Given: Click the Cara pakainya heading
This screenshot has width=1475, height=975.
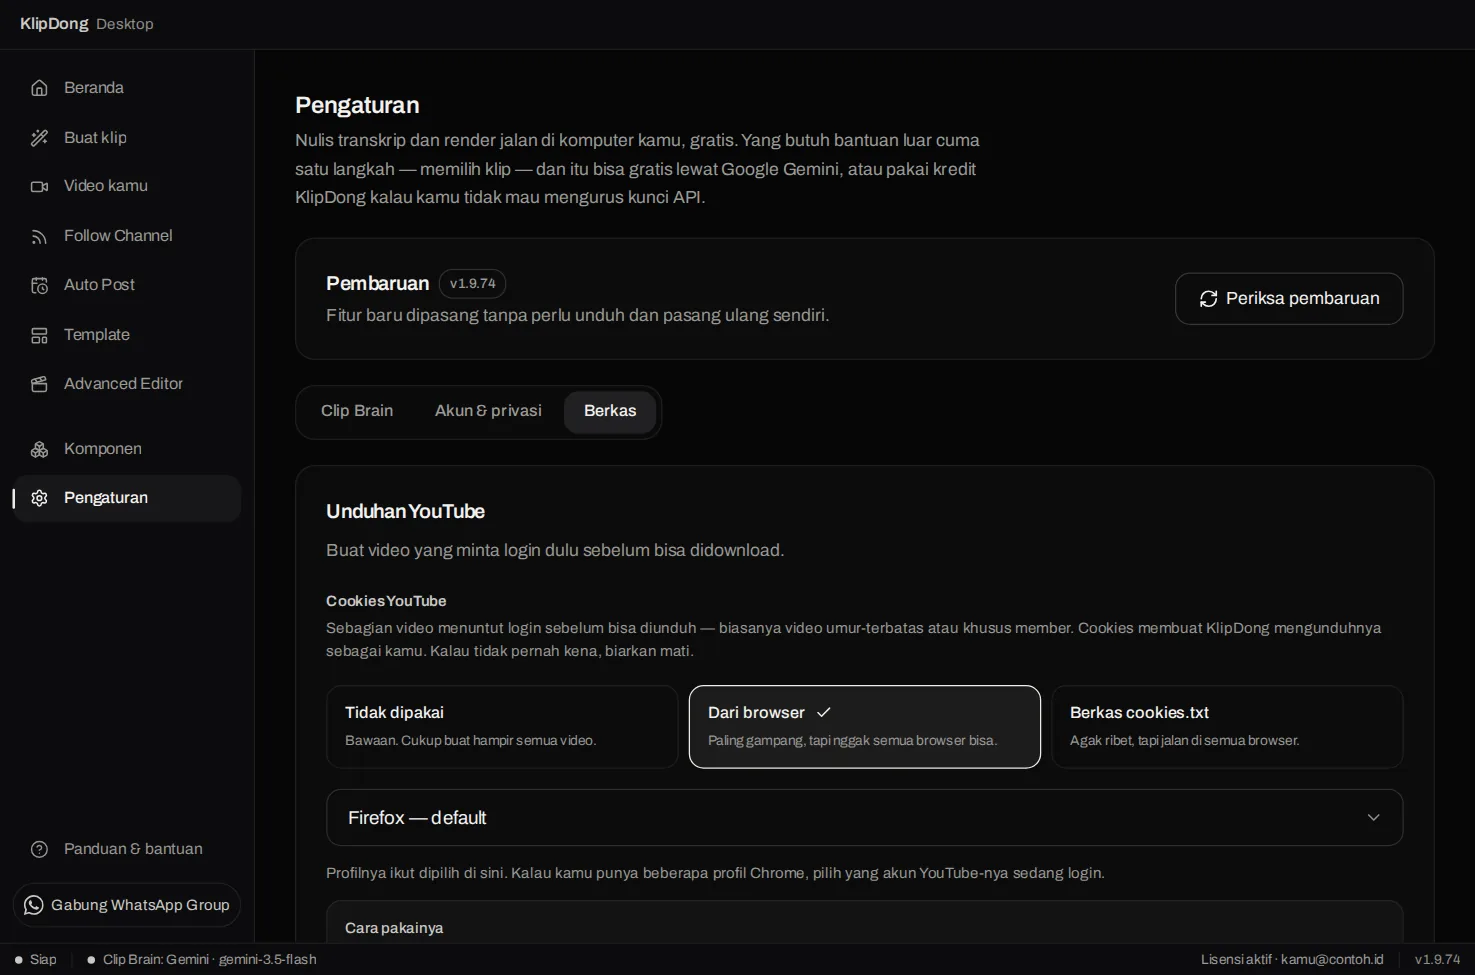Looking at the screenshot, I should (394, 928).
